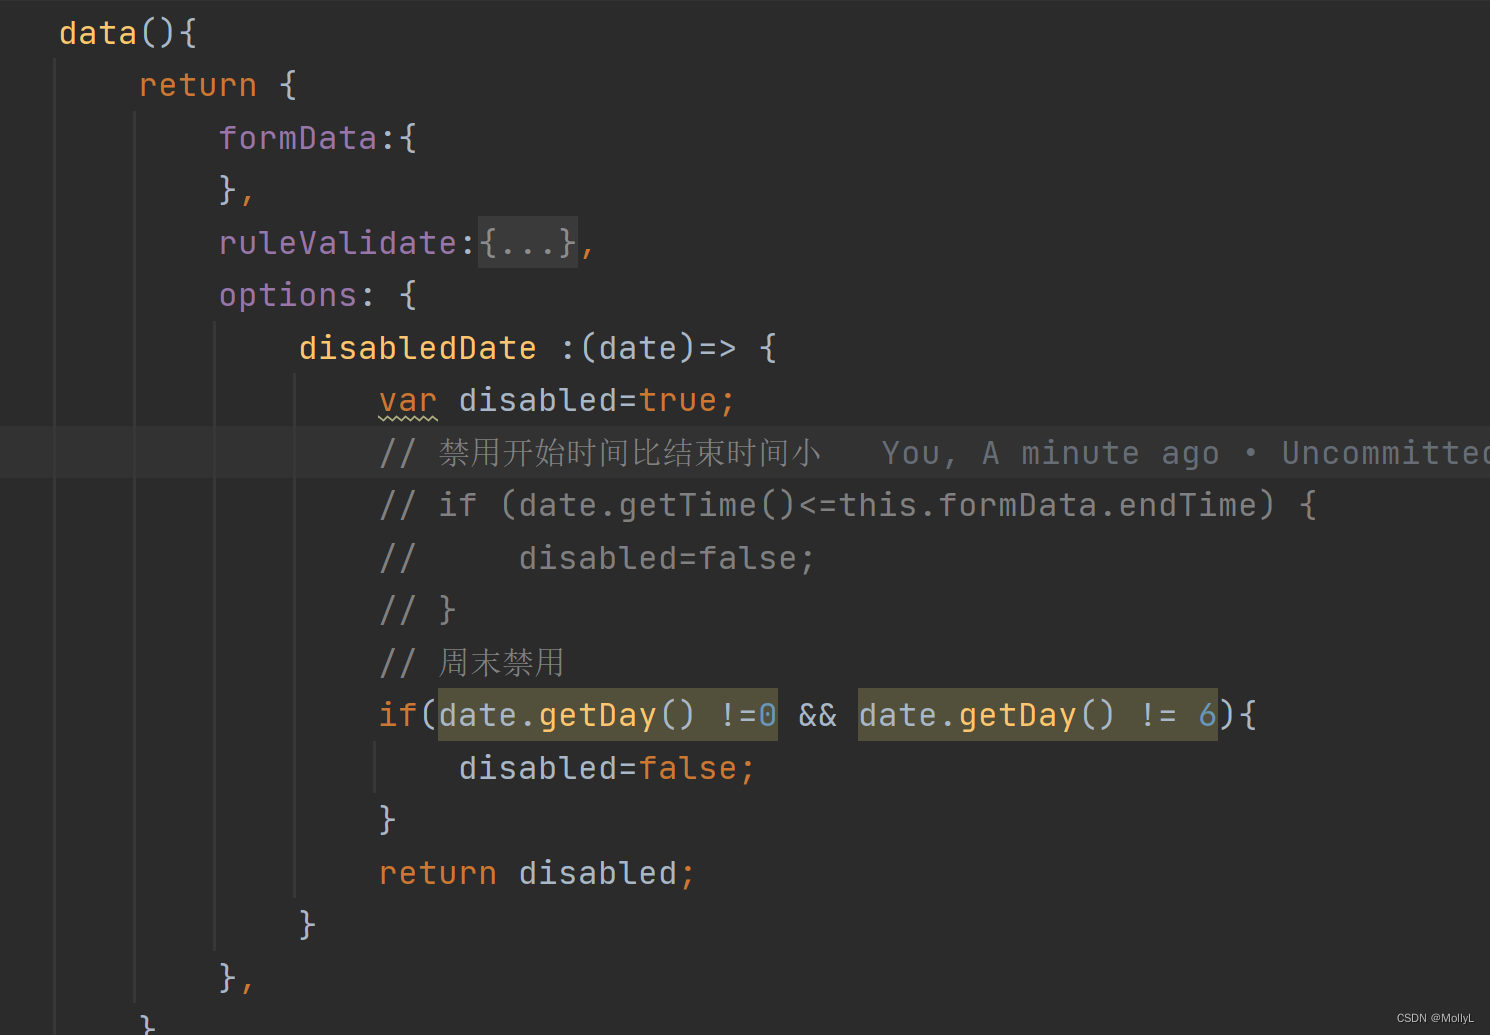The height and width of the screenshot is (1035, 1490).
Task: Click the comment '周末禁用'
Action: point(501,663)
